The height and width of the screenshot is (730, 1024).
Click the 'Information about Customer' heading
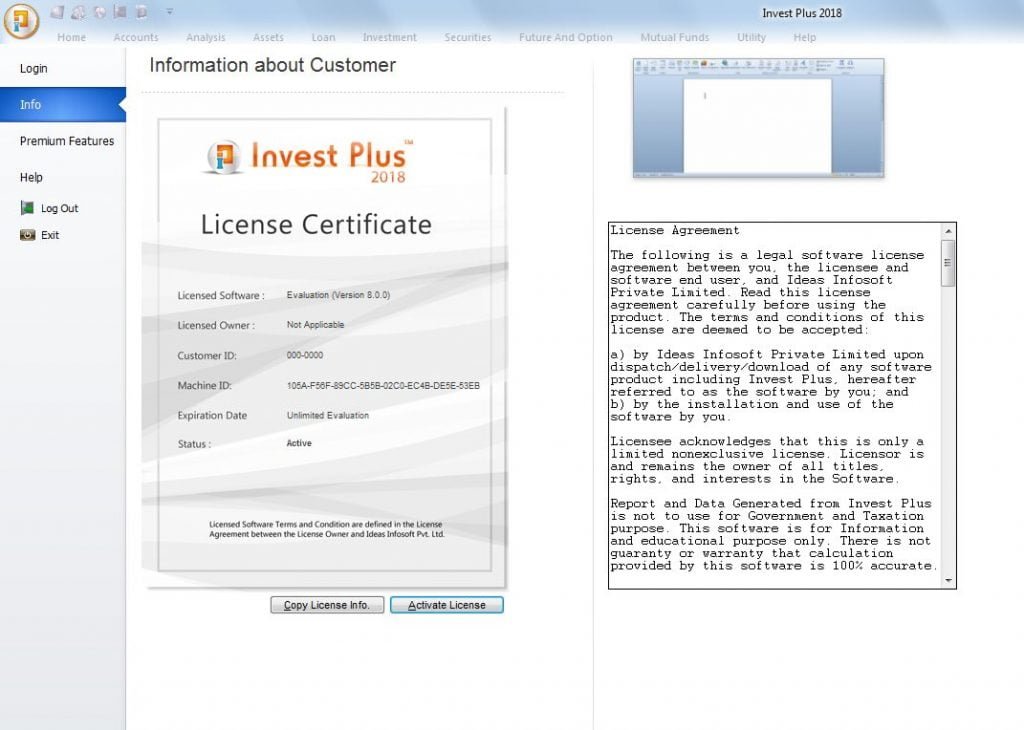[x=272, y=65]
